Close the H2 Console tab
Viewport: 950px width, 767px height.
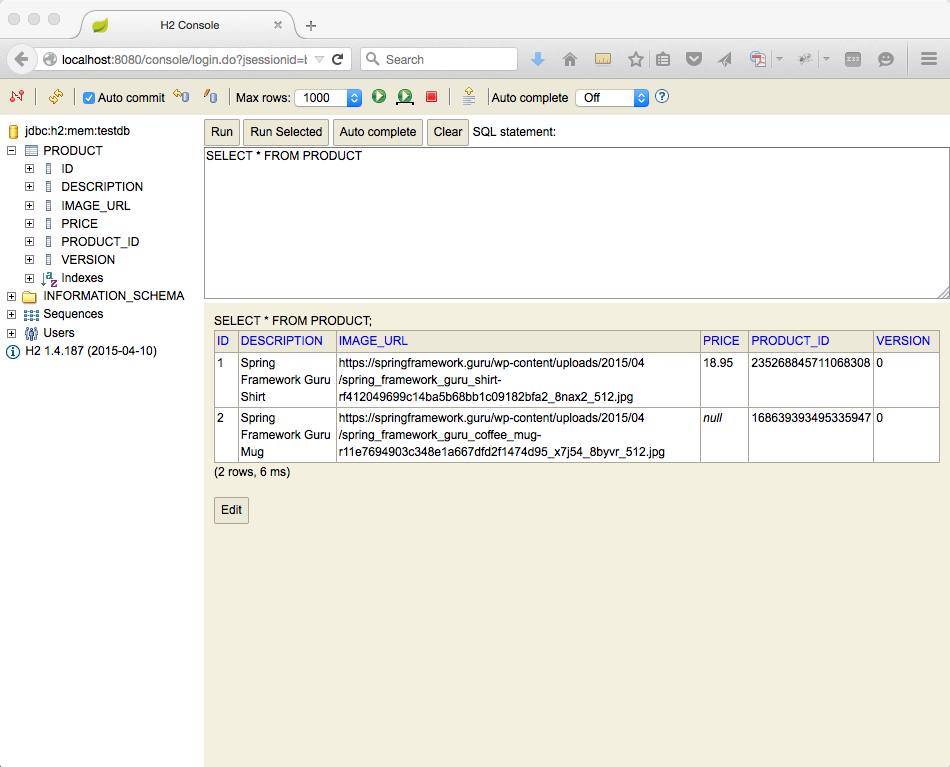click(277, 25)
